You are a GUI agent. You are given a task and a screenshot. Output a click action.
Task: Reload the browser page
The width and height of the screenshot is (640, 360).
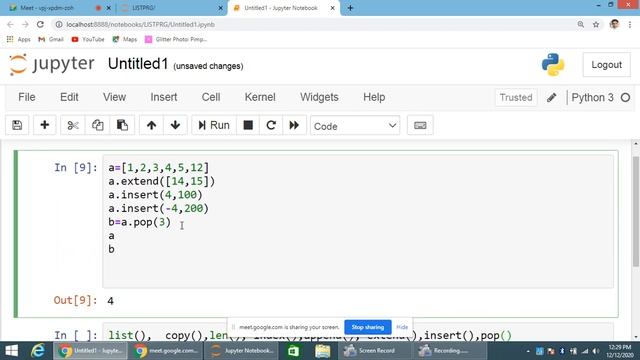pos(40,24)
